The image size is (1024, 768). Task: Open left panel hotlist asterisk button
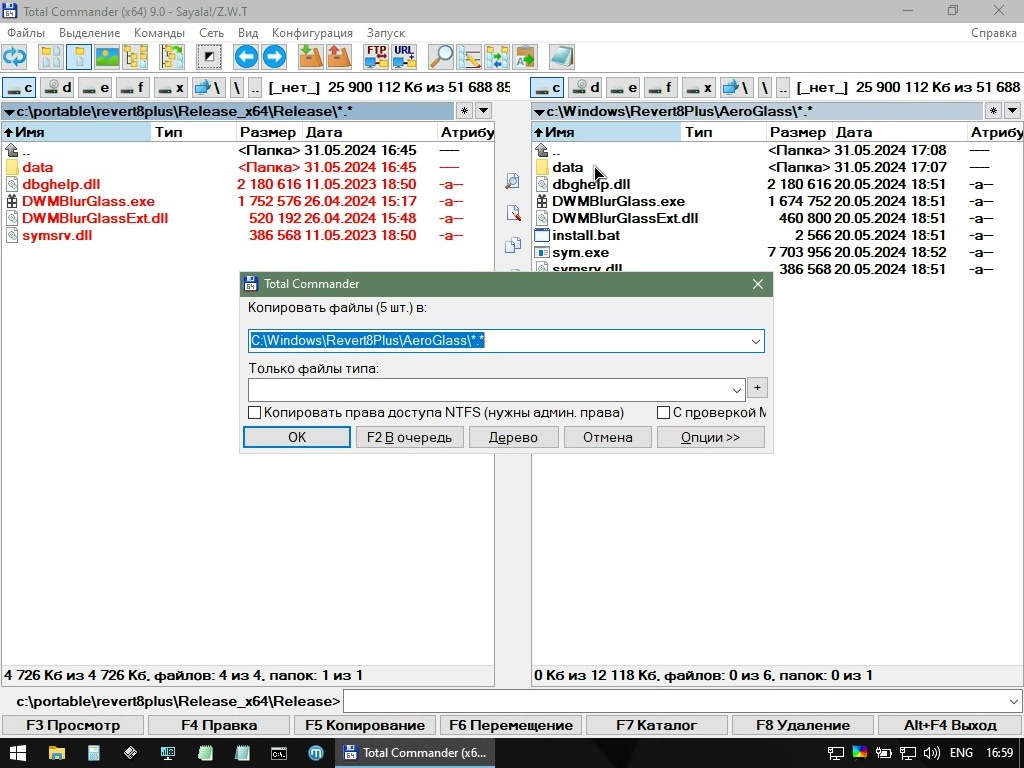[464, 111]
